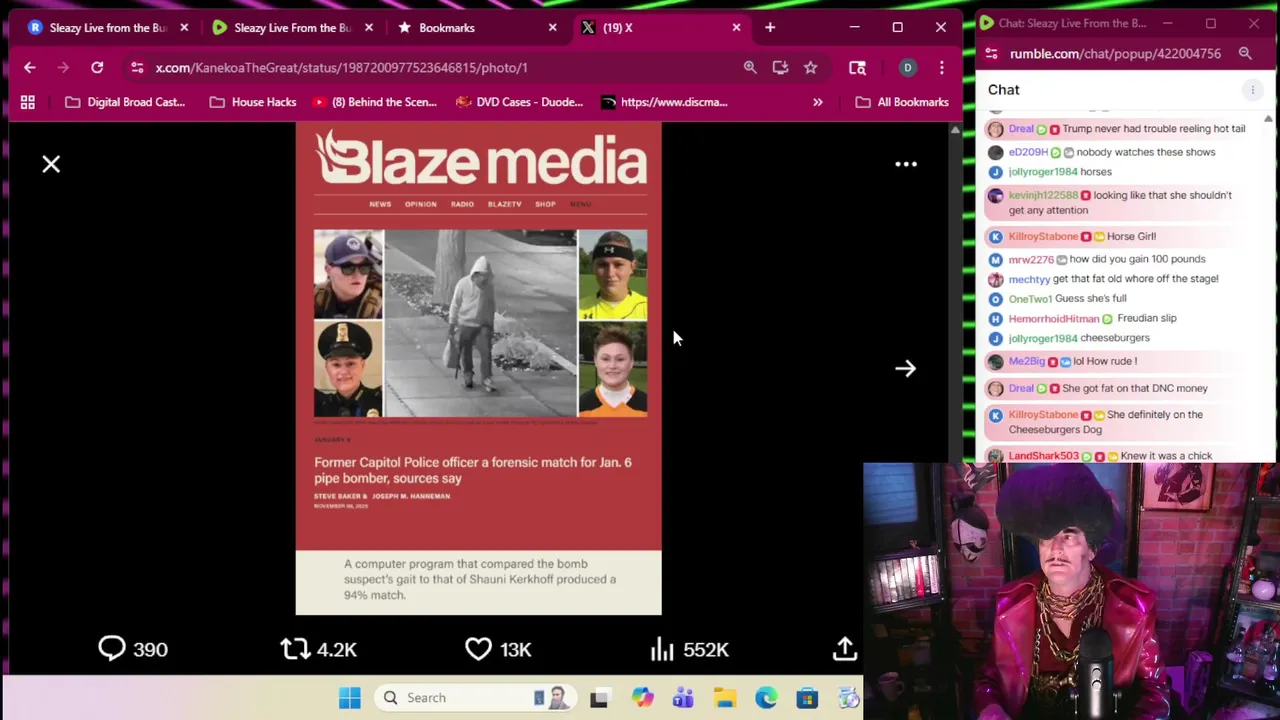The image size is (1280, 720).
Task: Click the page scrollbar up arrow
Action: pyautogui.click(x=954, y=130)
